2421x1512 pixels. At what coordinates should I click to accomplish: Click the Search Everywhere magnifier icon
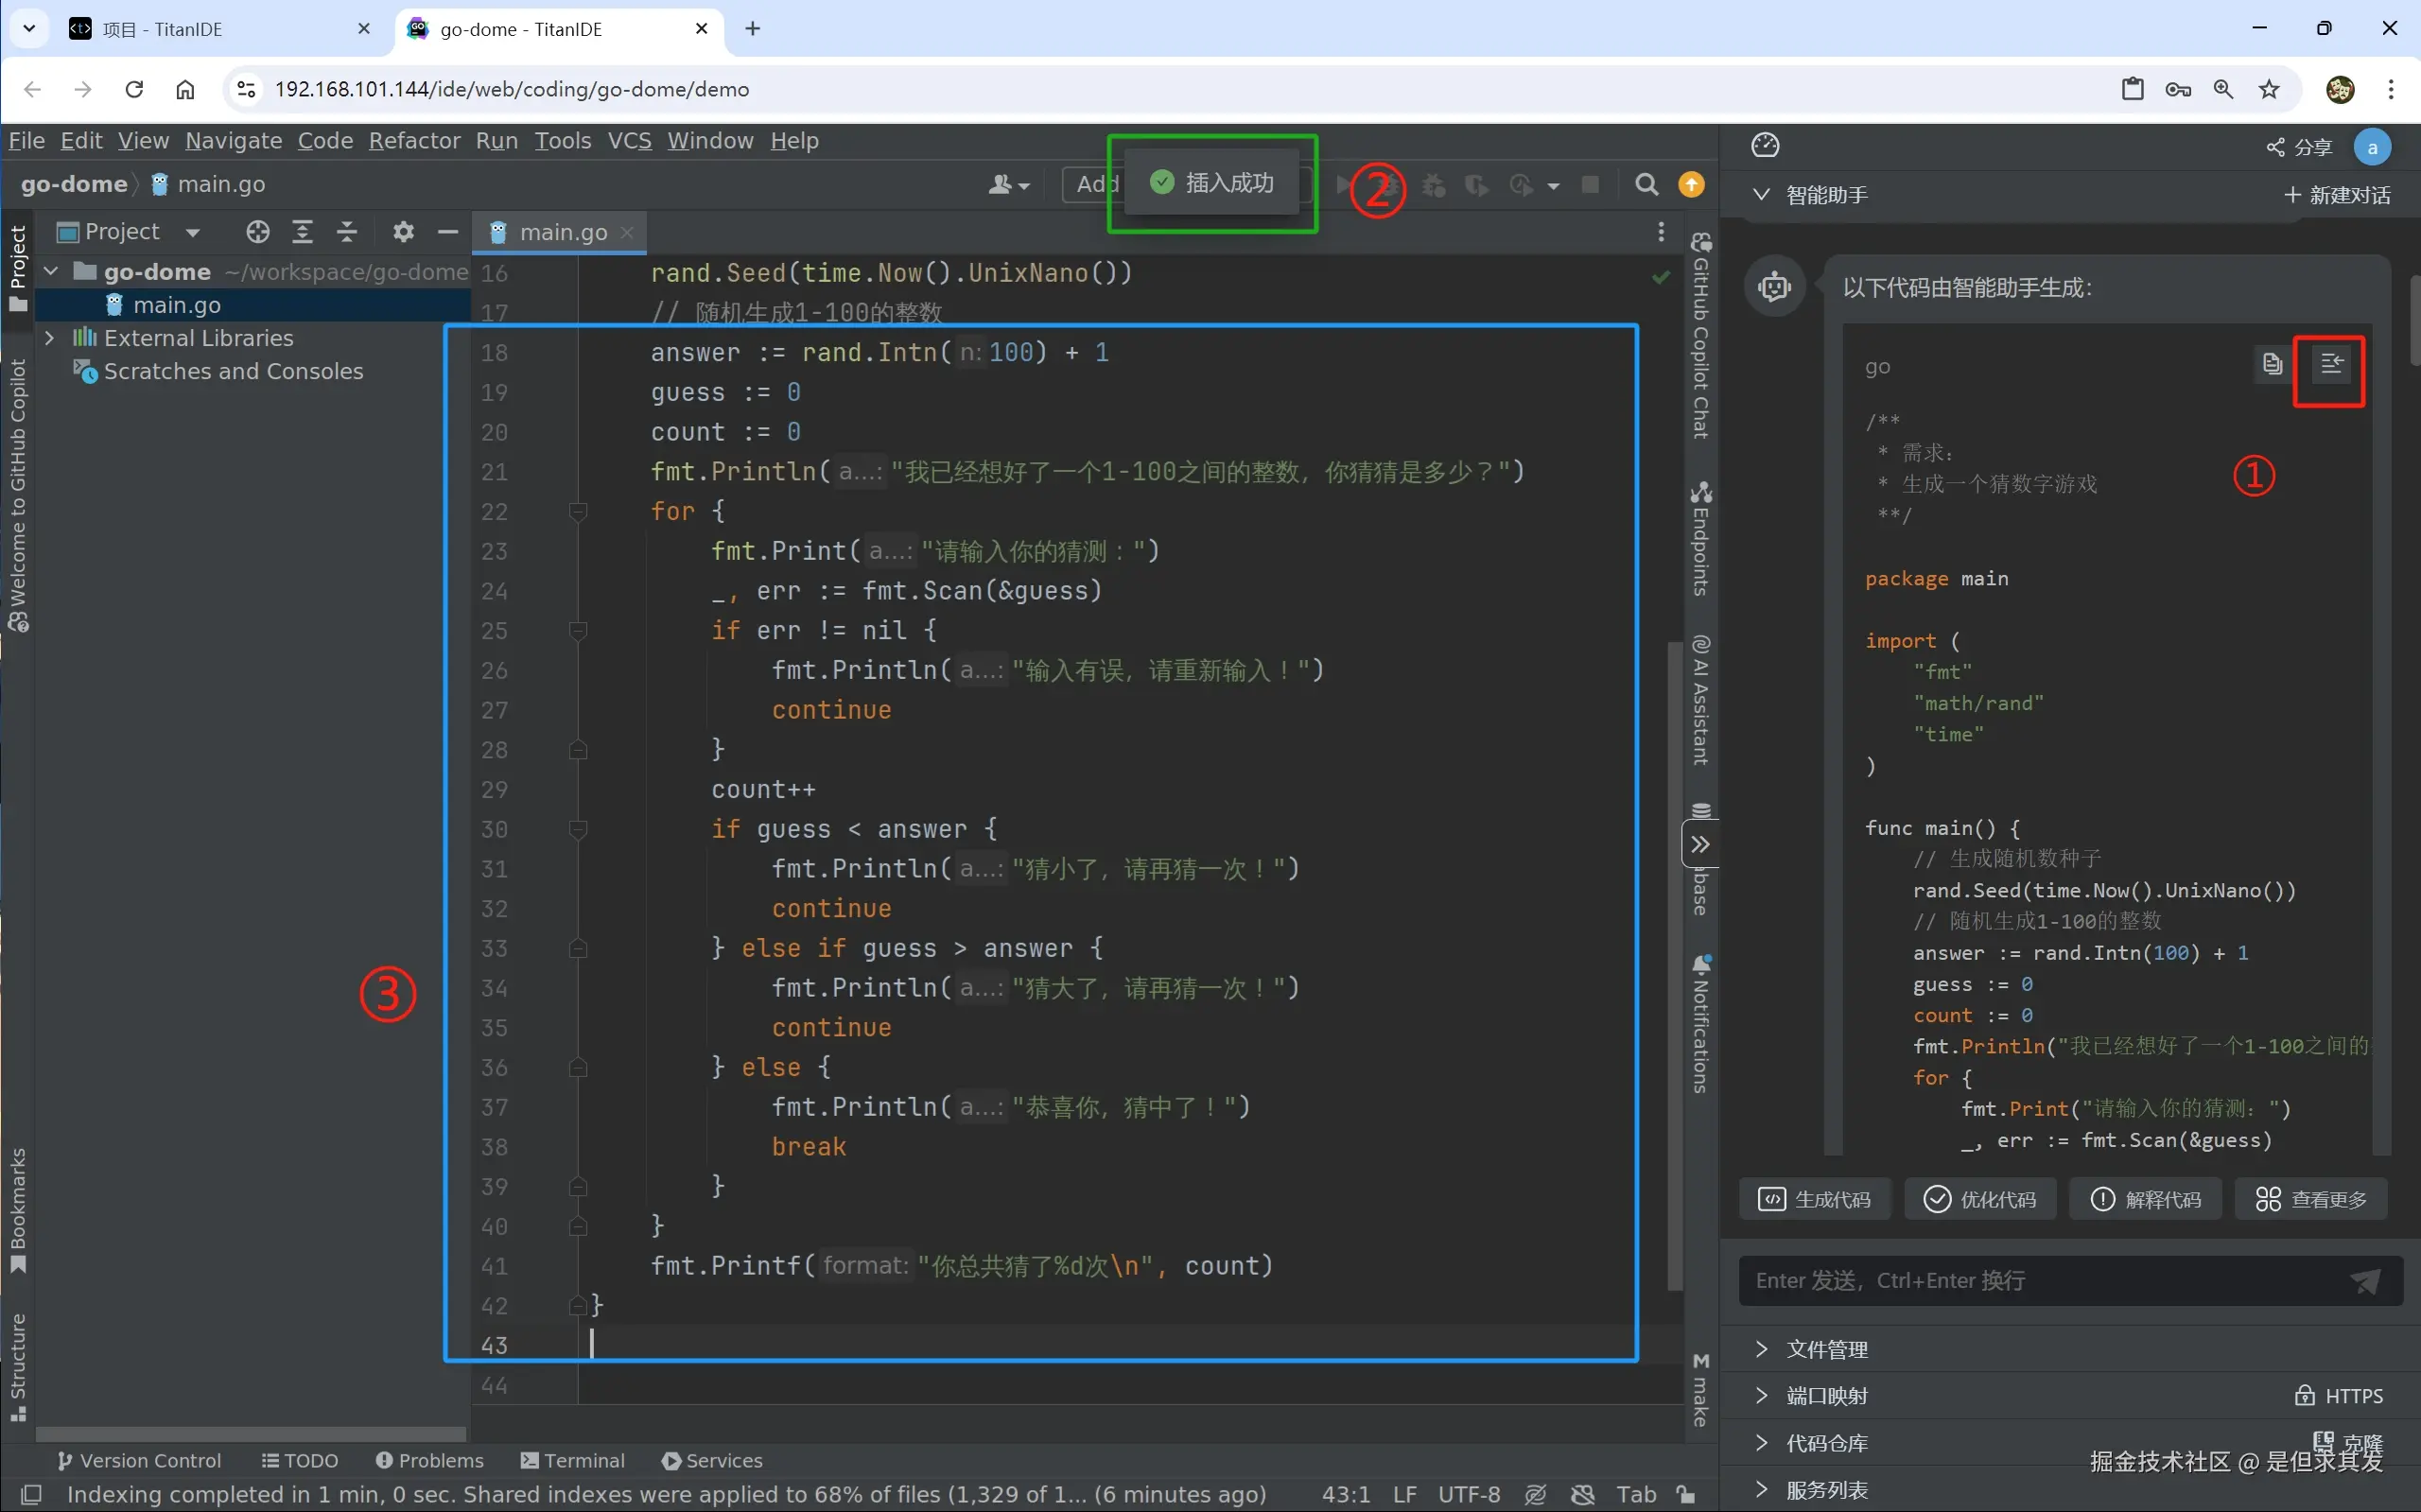click(x=1646, y=185)
